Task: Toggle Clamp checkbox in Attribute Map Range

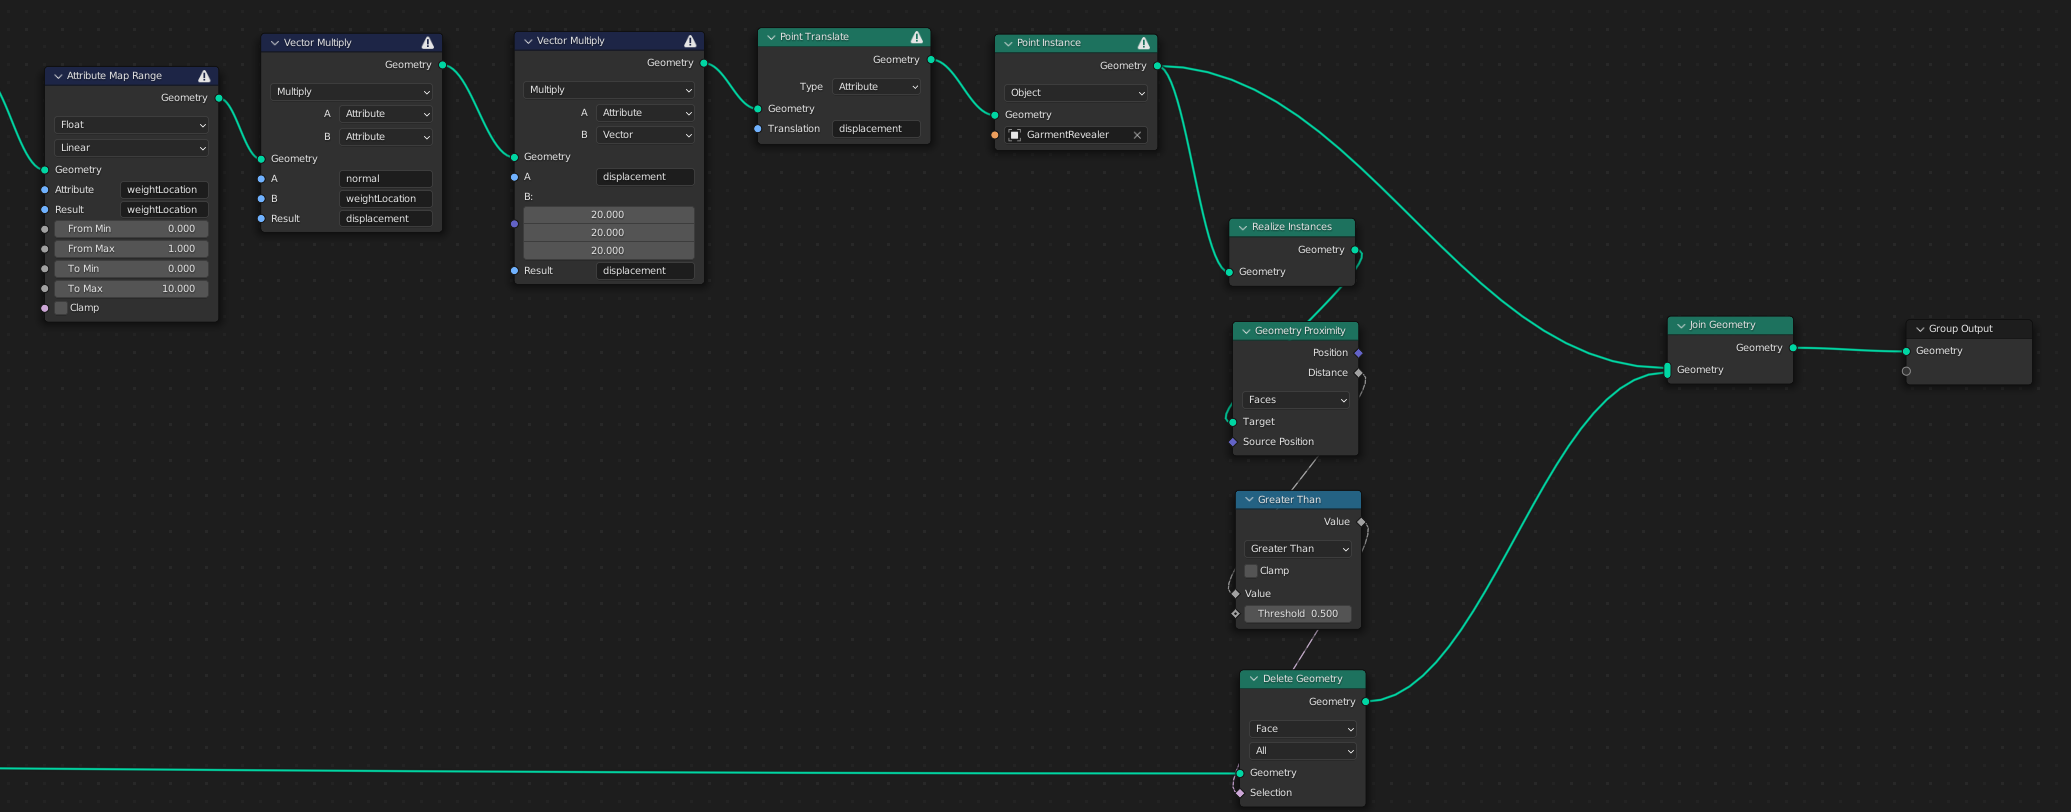Action: (x=62, y=308)
